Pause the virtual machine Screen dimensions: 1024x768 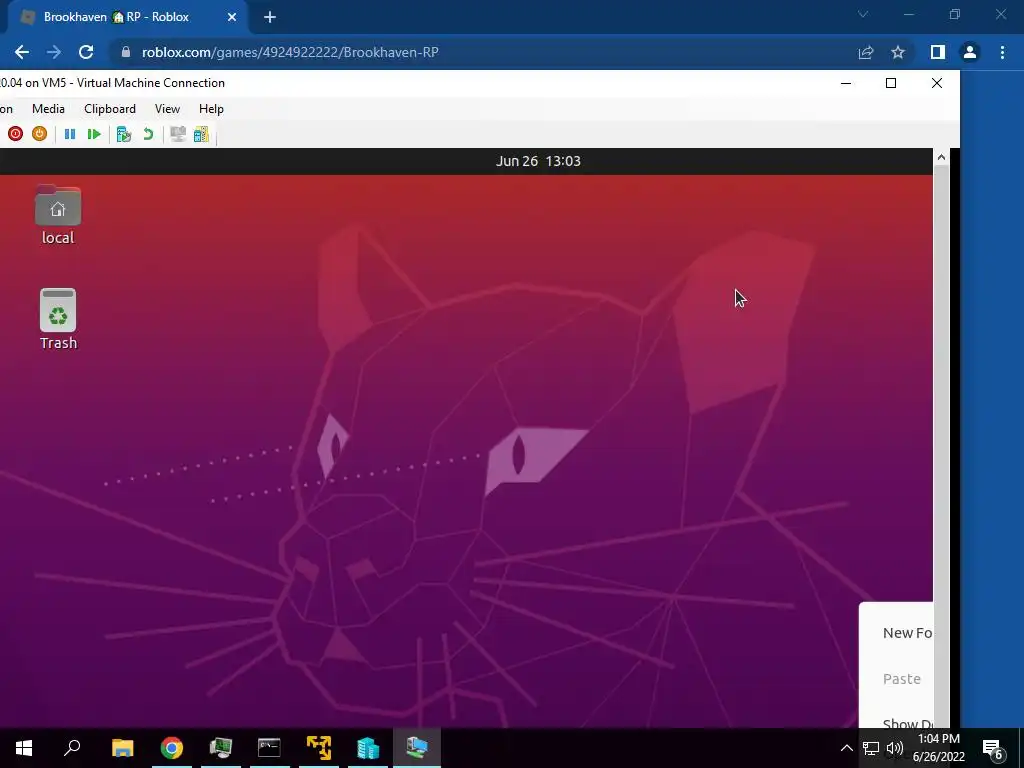[x=70, y=134]
